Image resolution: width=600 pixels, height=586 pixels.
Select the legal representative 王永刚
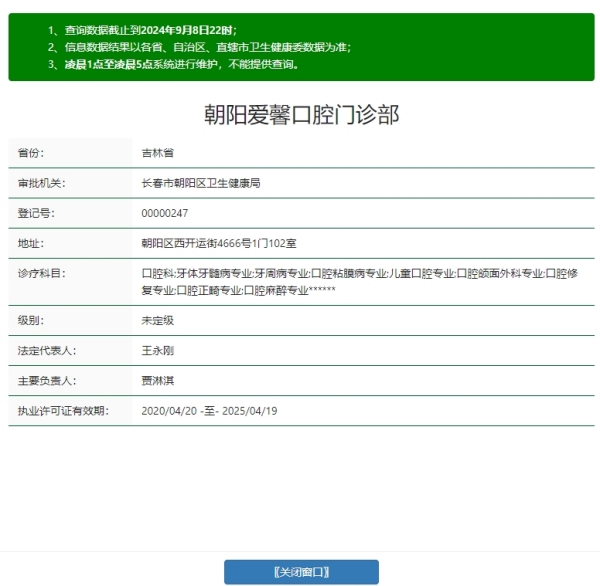tap(158, 350)
